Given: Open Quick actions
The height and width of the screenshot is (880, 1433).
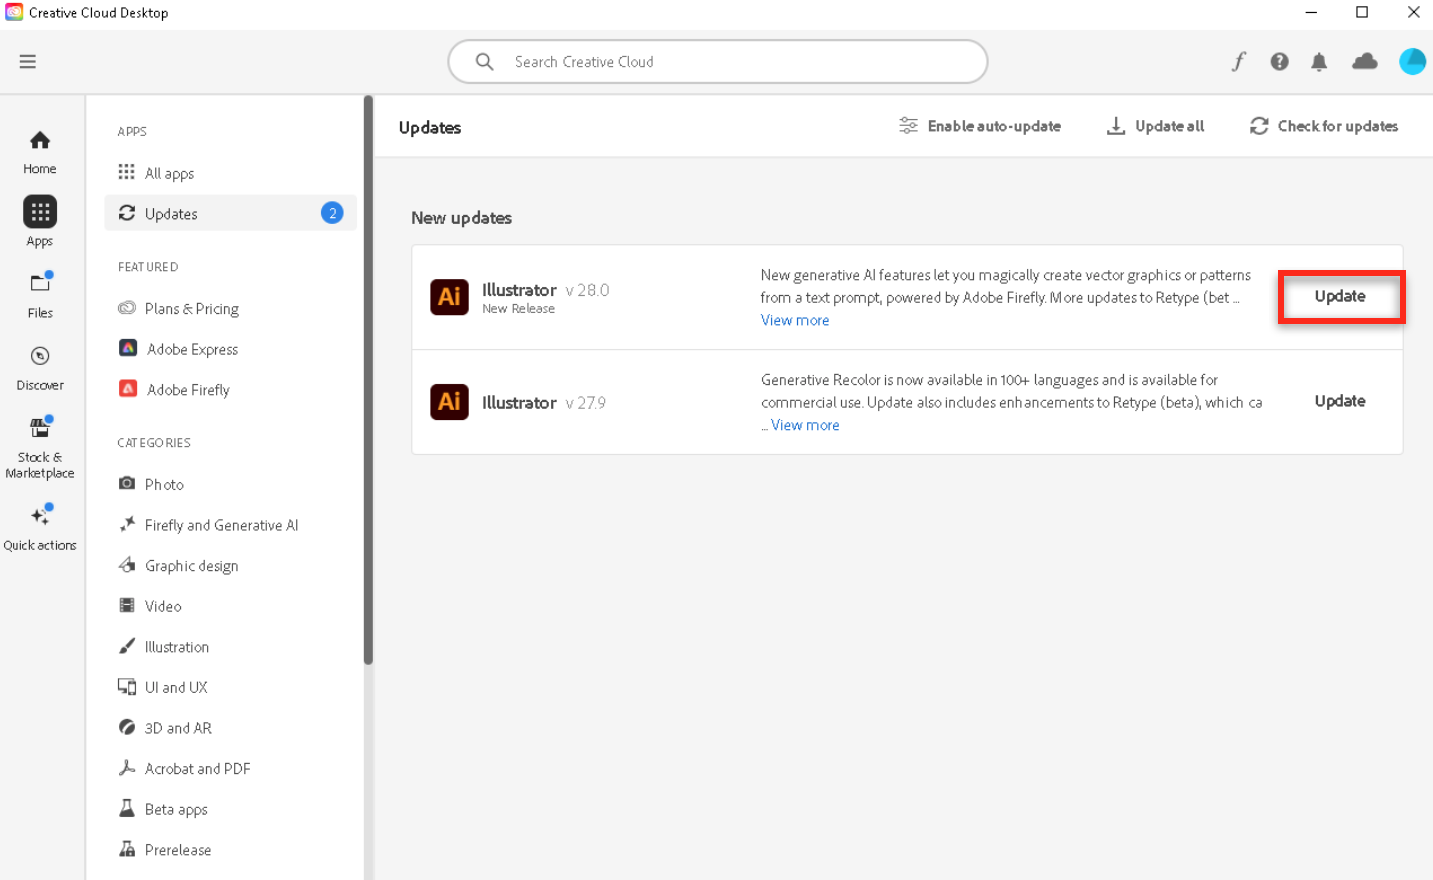Looking at the screenshot, I should coord(40,524).
